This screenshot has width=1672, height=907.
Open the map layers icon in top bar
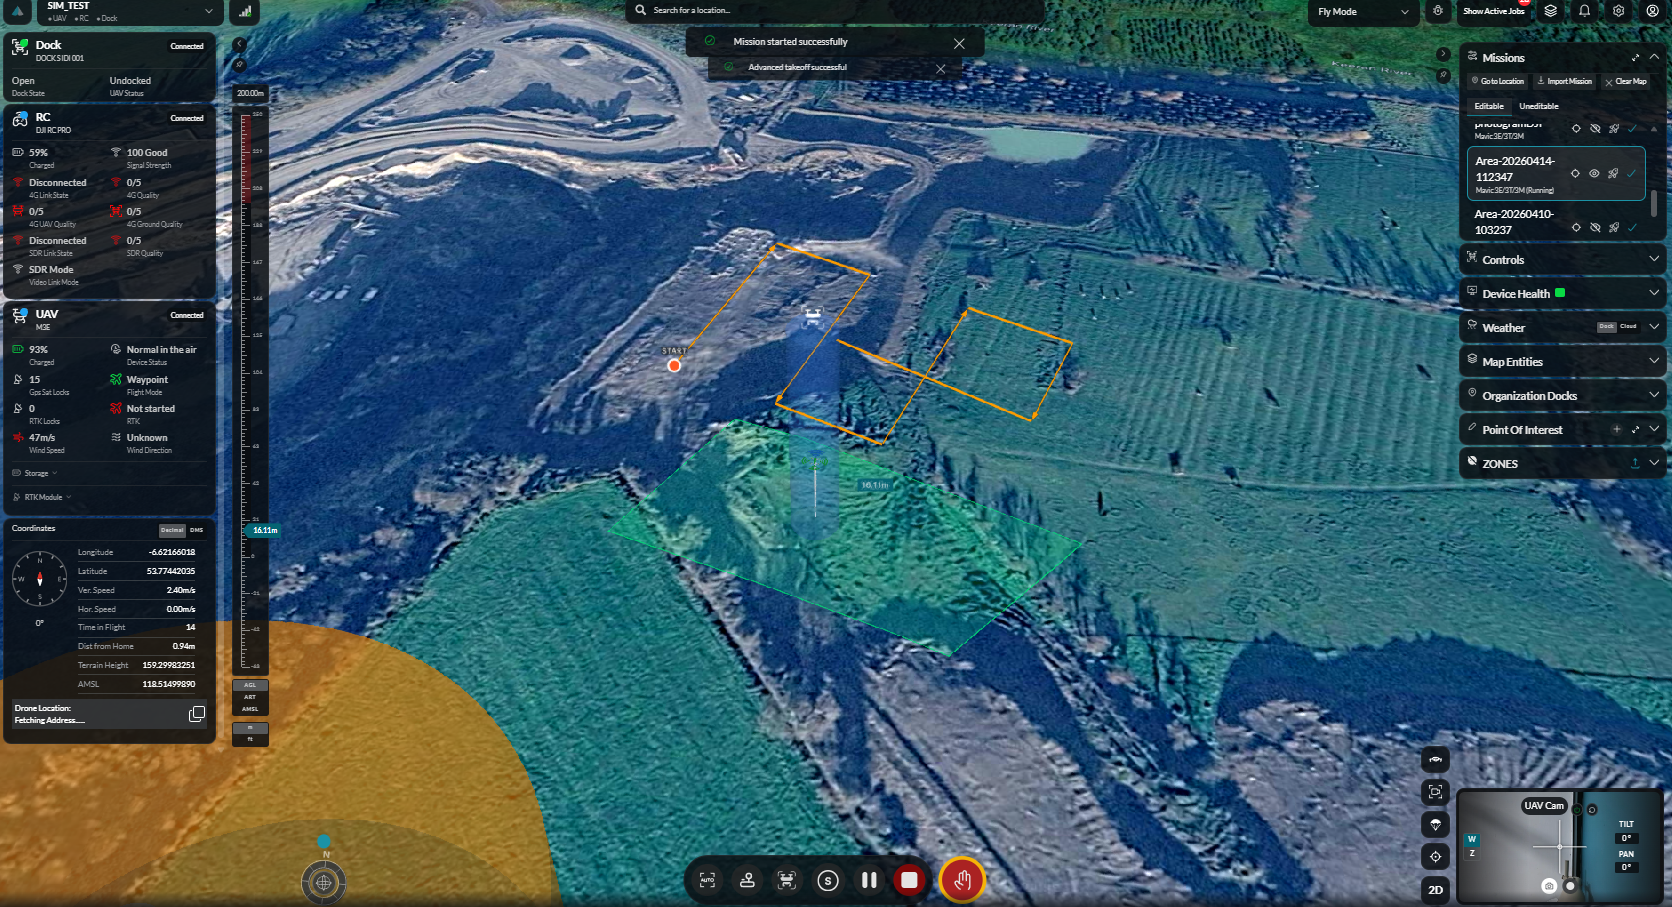point(1550,11)
